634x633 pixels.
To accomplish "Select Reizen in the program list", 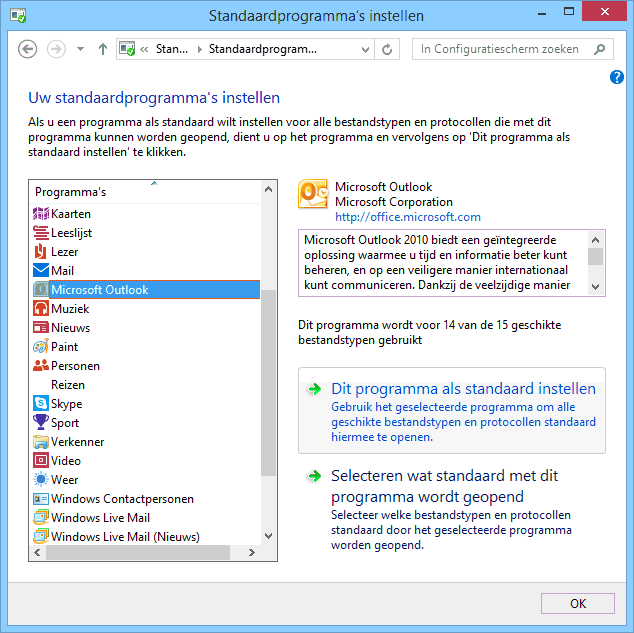I will point(68,385).
